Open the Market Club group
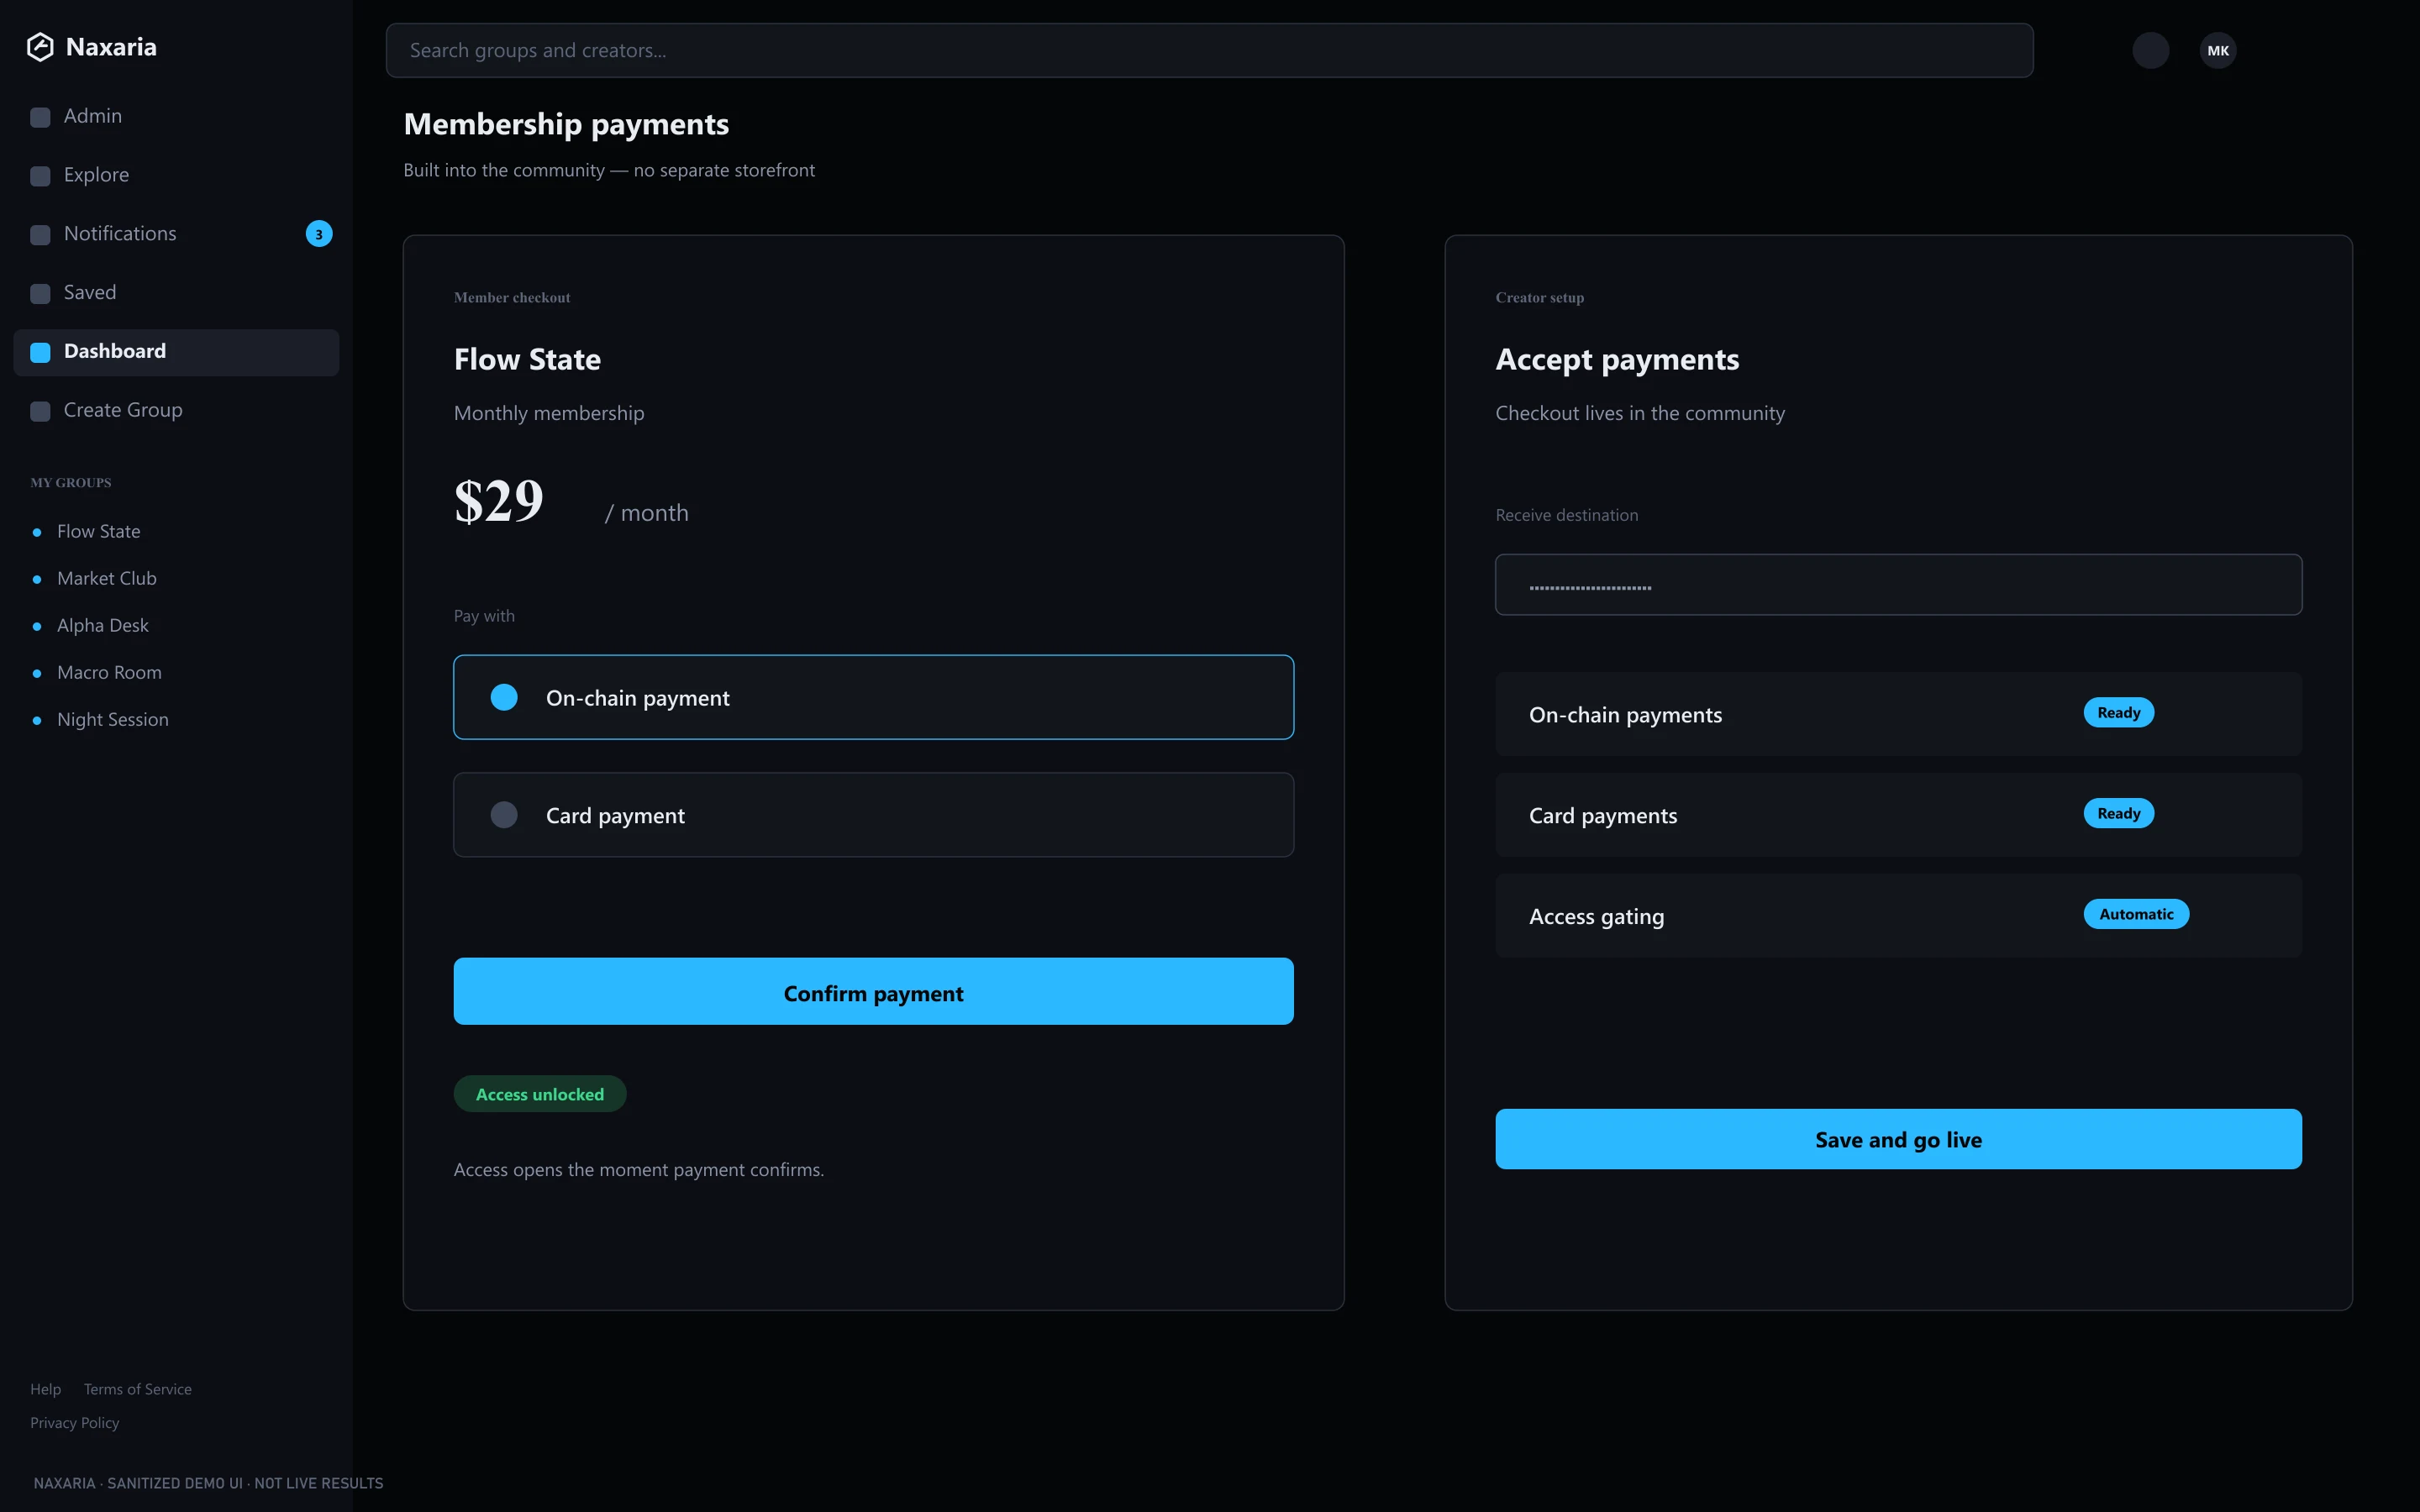 106,579
